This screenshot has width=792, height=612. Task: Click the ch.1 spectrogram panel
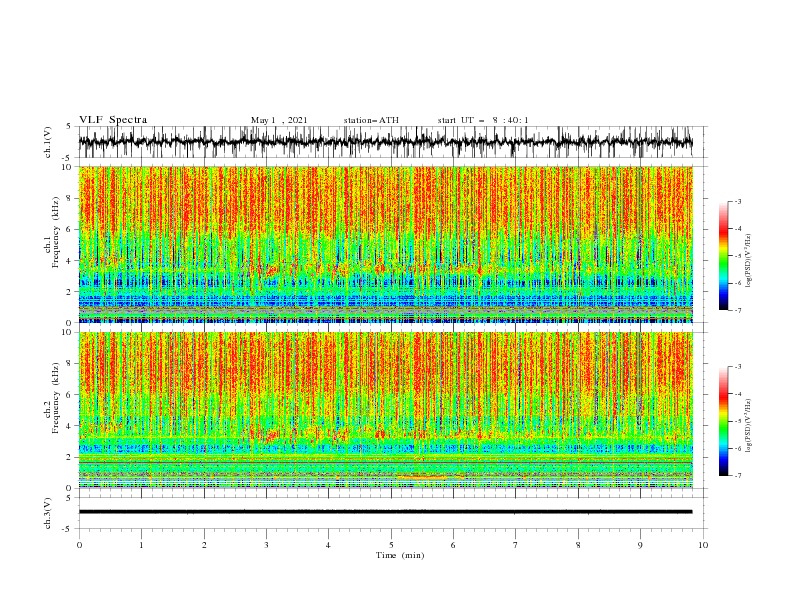coord(385,244)
